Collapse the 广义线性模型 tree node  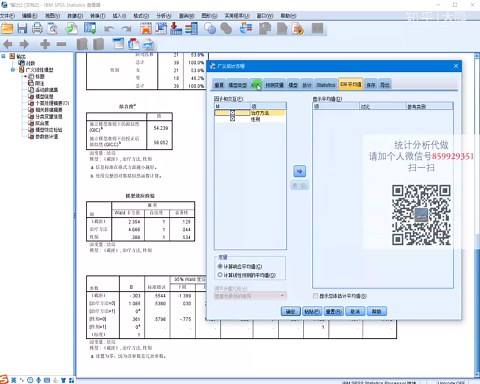point(13,70)
